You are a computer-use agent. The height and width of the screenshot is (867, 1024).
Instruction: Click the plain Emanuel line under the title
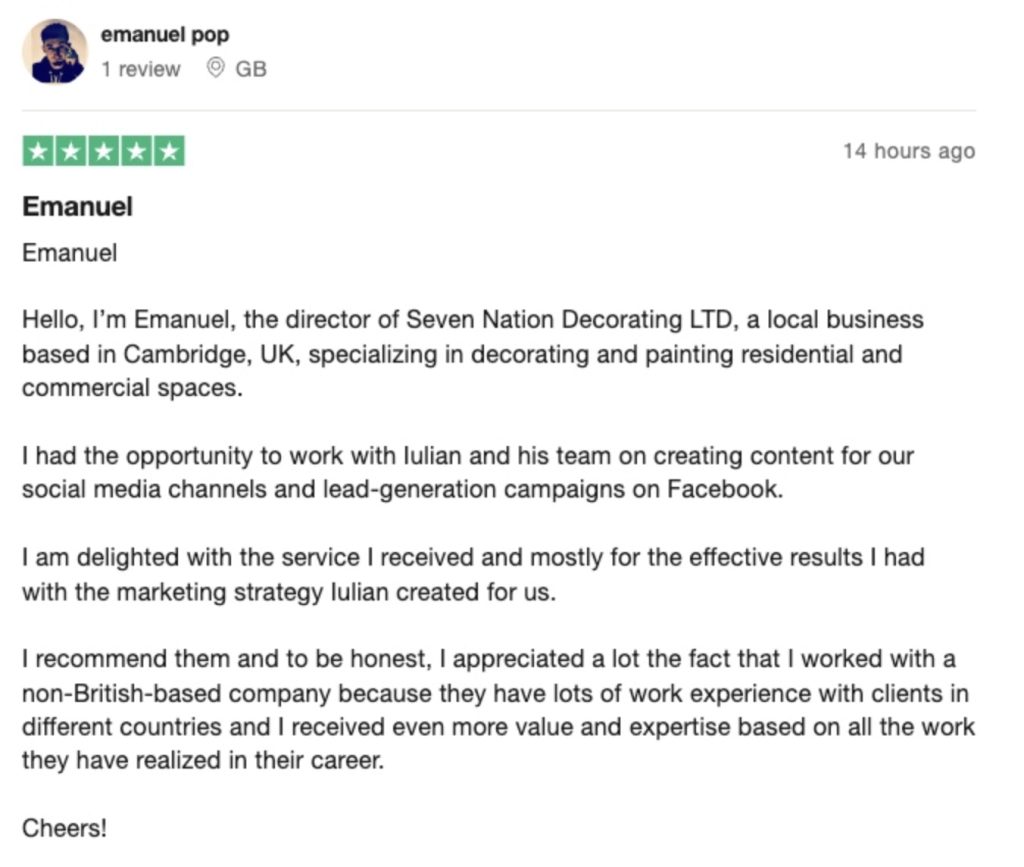pyautogui.click(x=69, y=253)
